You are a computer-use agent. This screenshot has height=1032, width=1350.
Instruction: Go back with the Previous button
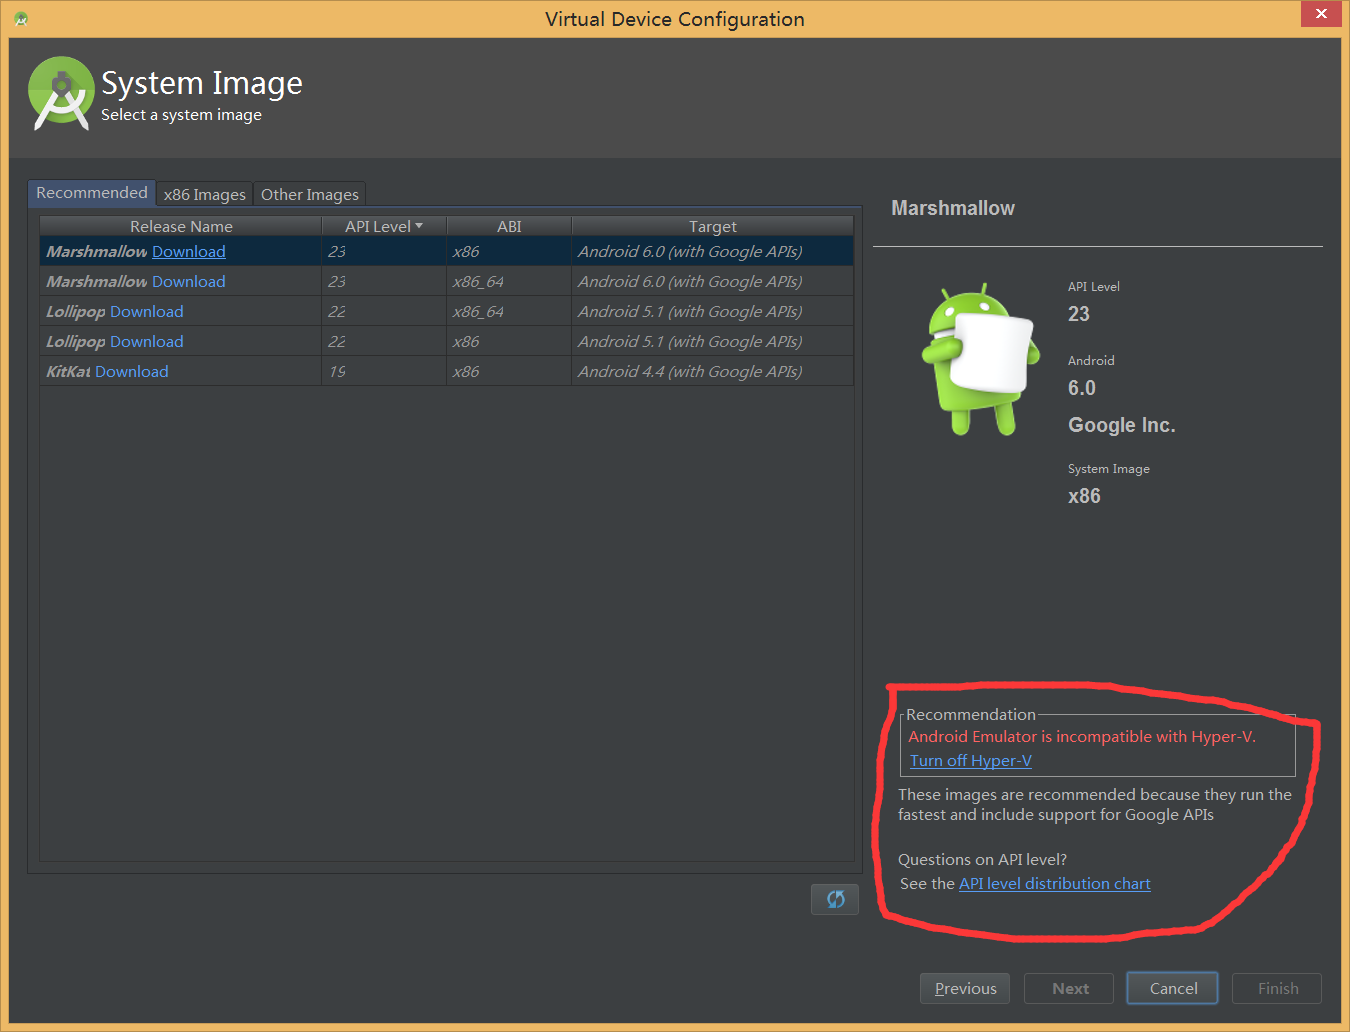(x=965, y=988)
